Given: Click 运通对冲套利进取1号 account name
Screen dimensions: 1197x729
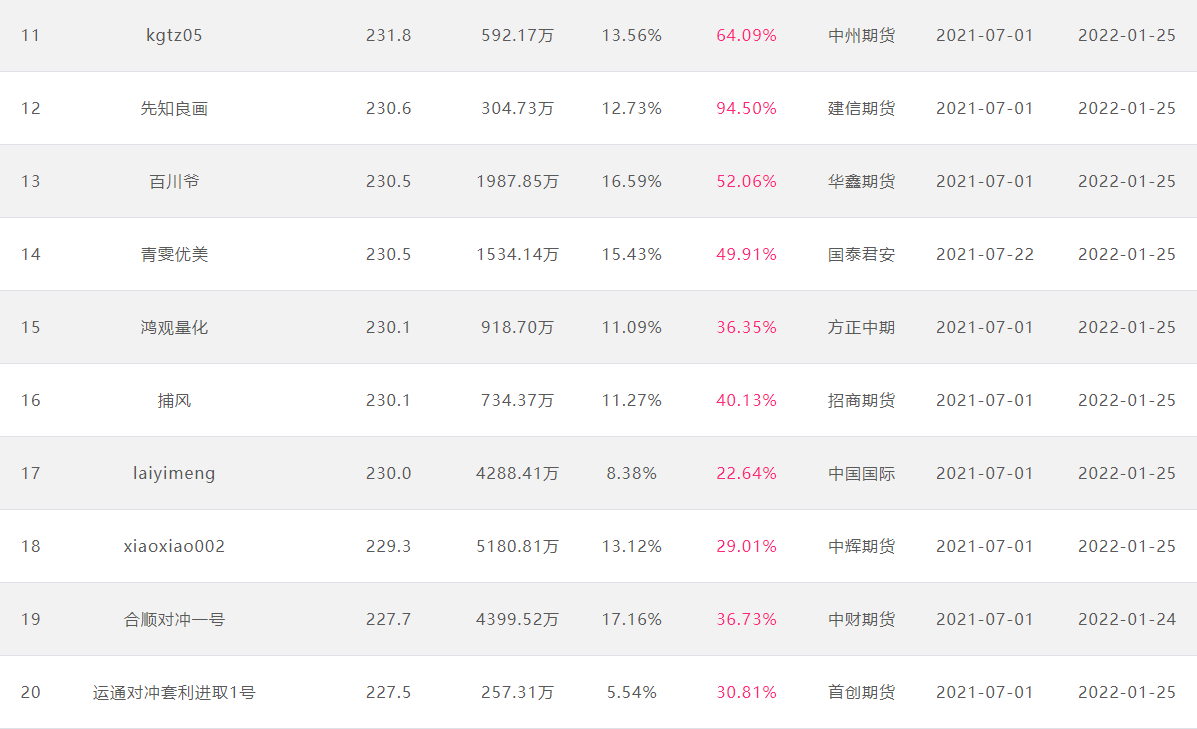Looking at the screenshot, I should (174, 692).
